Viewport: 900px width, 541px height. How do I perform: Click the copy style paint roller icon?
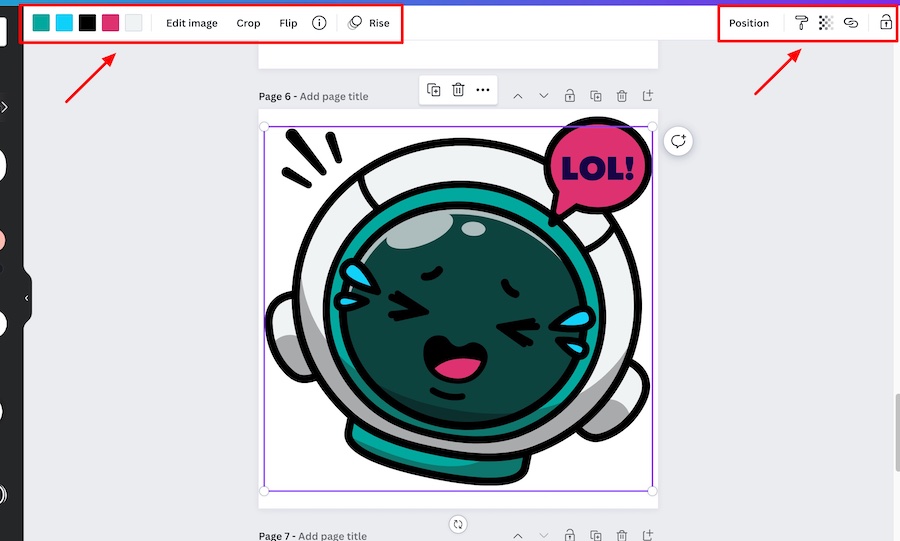[x=801, y=23]
